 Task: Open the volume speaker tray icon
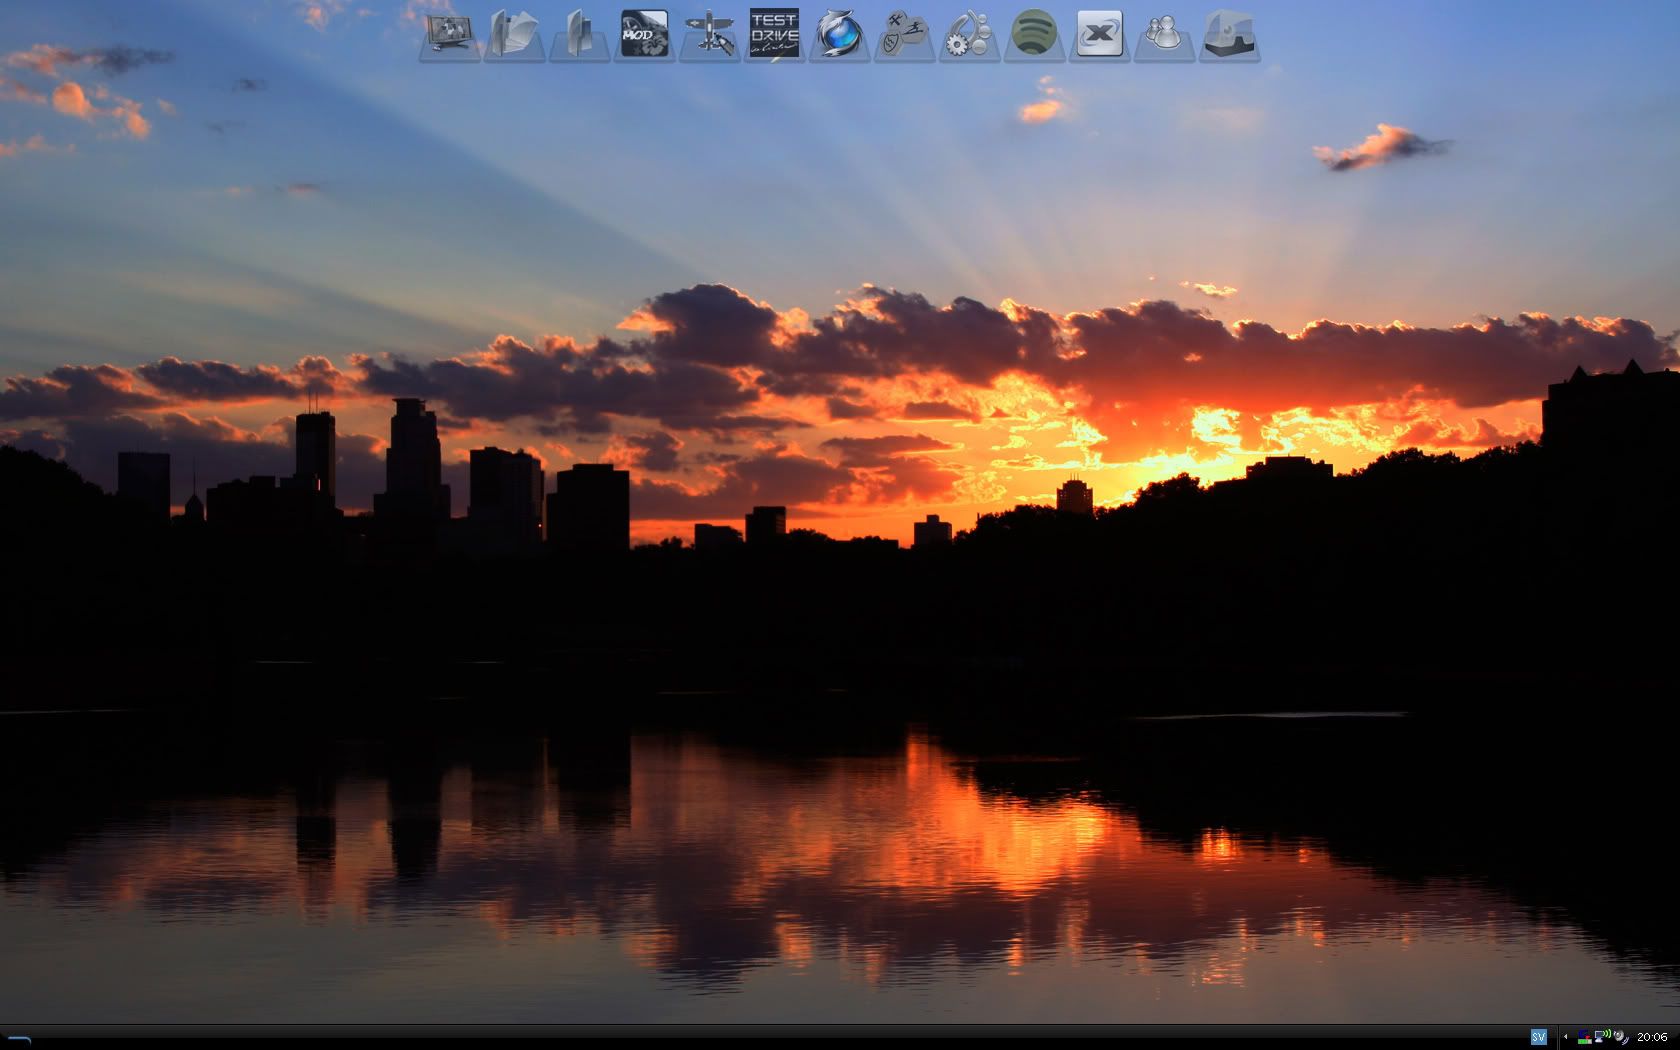click(x=1620, y=1037)
